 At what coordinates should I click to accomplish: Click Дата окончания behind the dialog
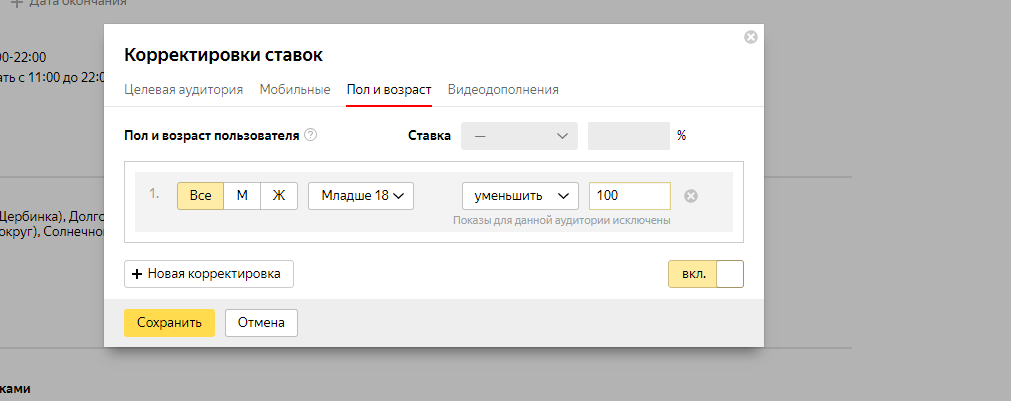(x=68, y=3)
